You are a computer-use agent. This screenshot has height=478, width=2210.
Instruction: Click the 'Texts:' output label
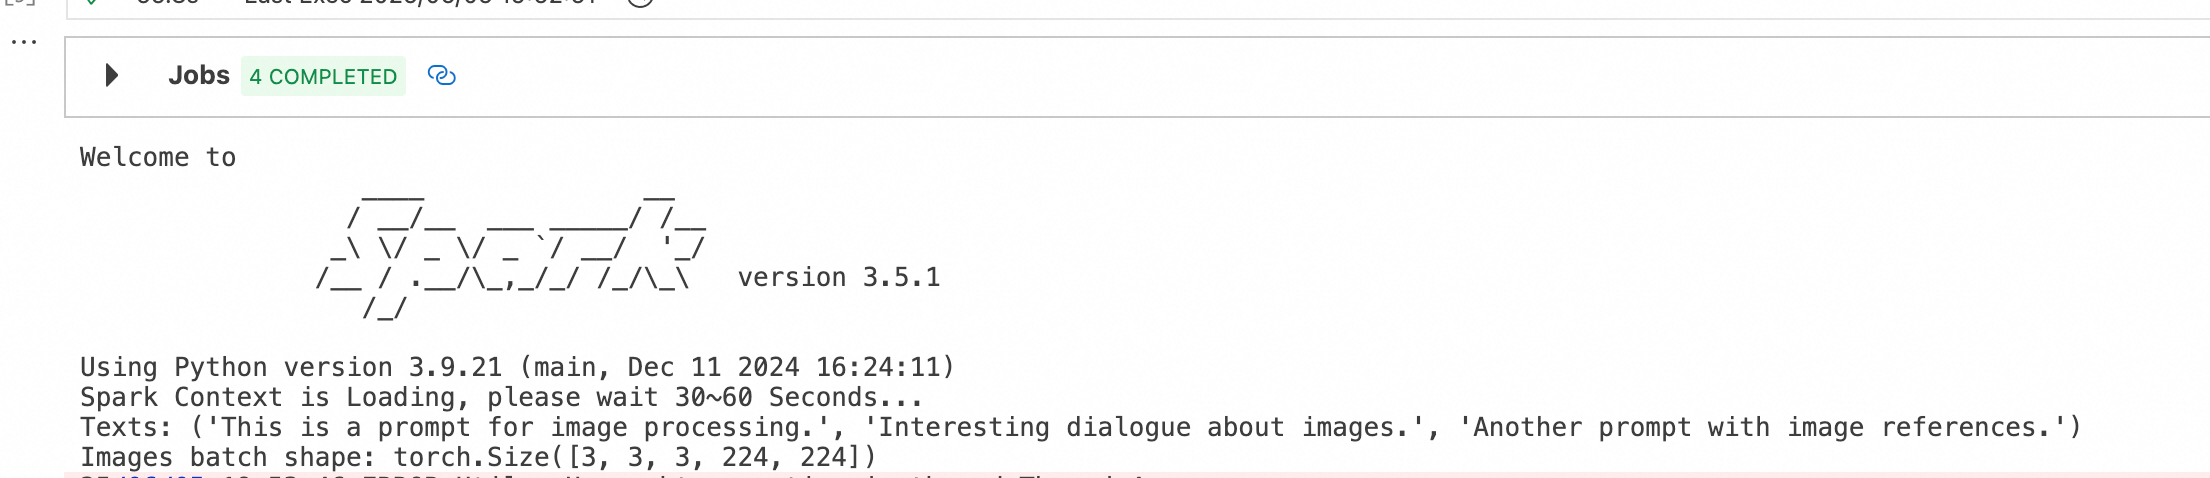(126, 428)
